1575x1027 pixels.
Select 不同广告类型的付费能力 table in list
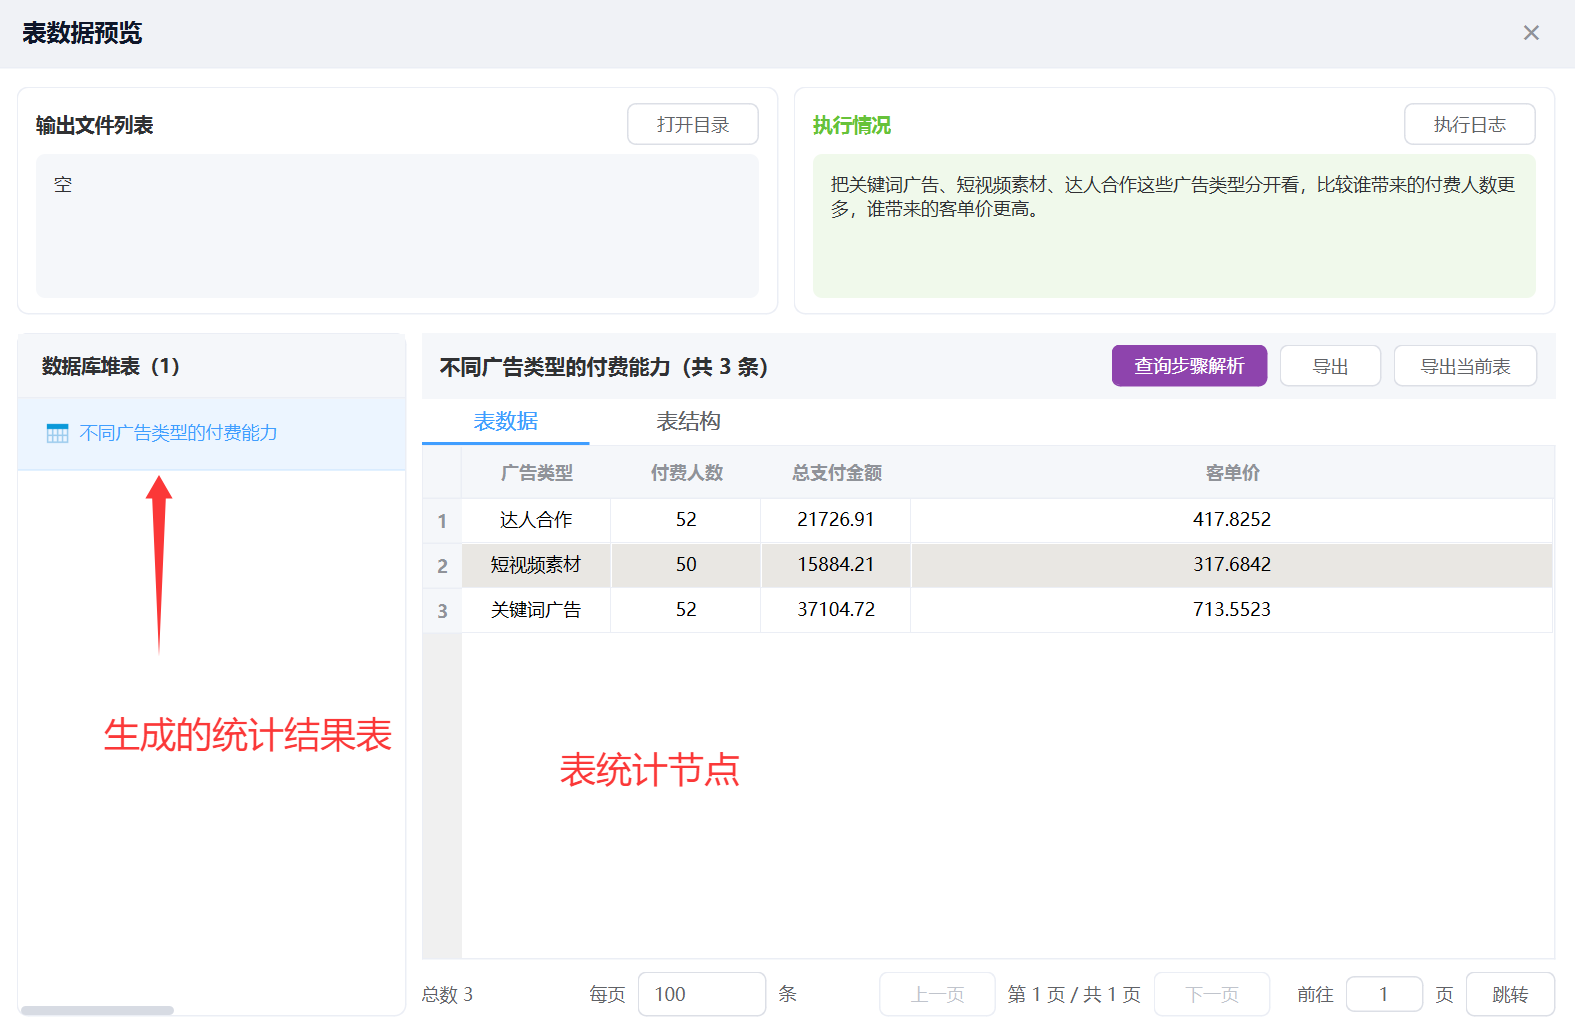tap(178, 433)
